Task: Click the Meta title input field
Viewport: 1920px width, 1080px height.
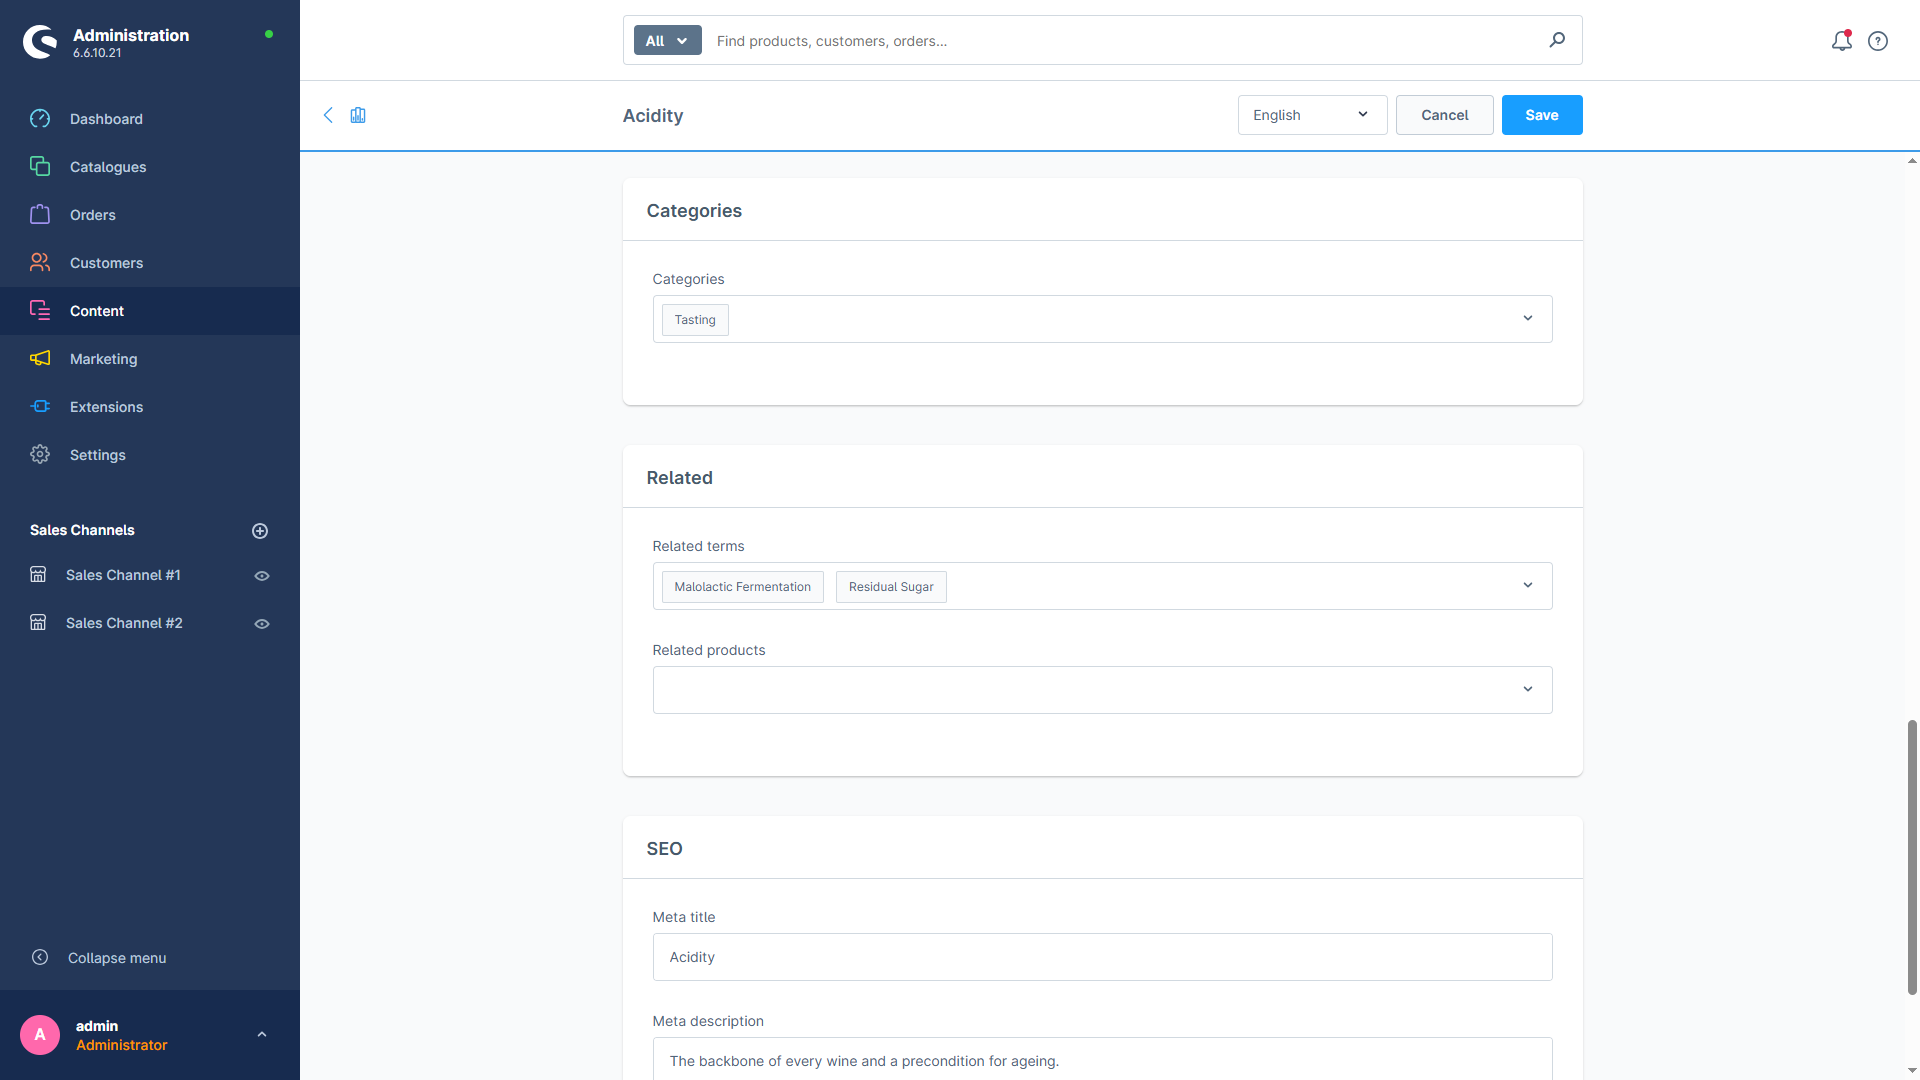Action: click(1102, 957)
